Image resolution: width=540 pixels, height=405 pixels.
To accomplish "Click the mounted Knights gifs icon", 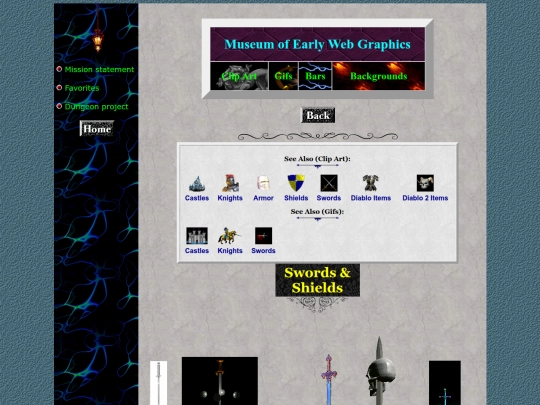I will click(x=229, y=236).
